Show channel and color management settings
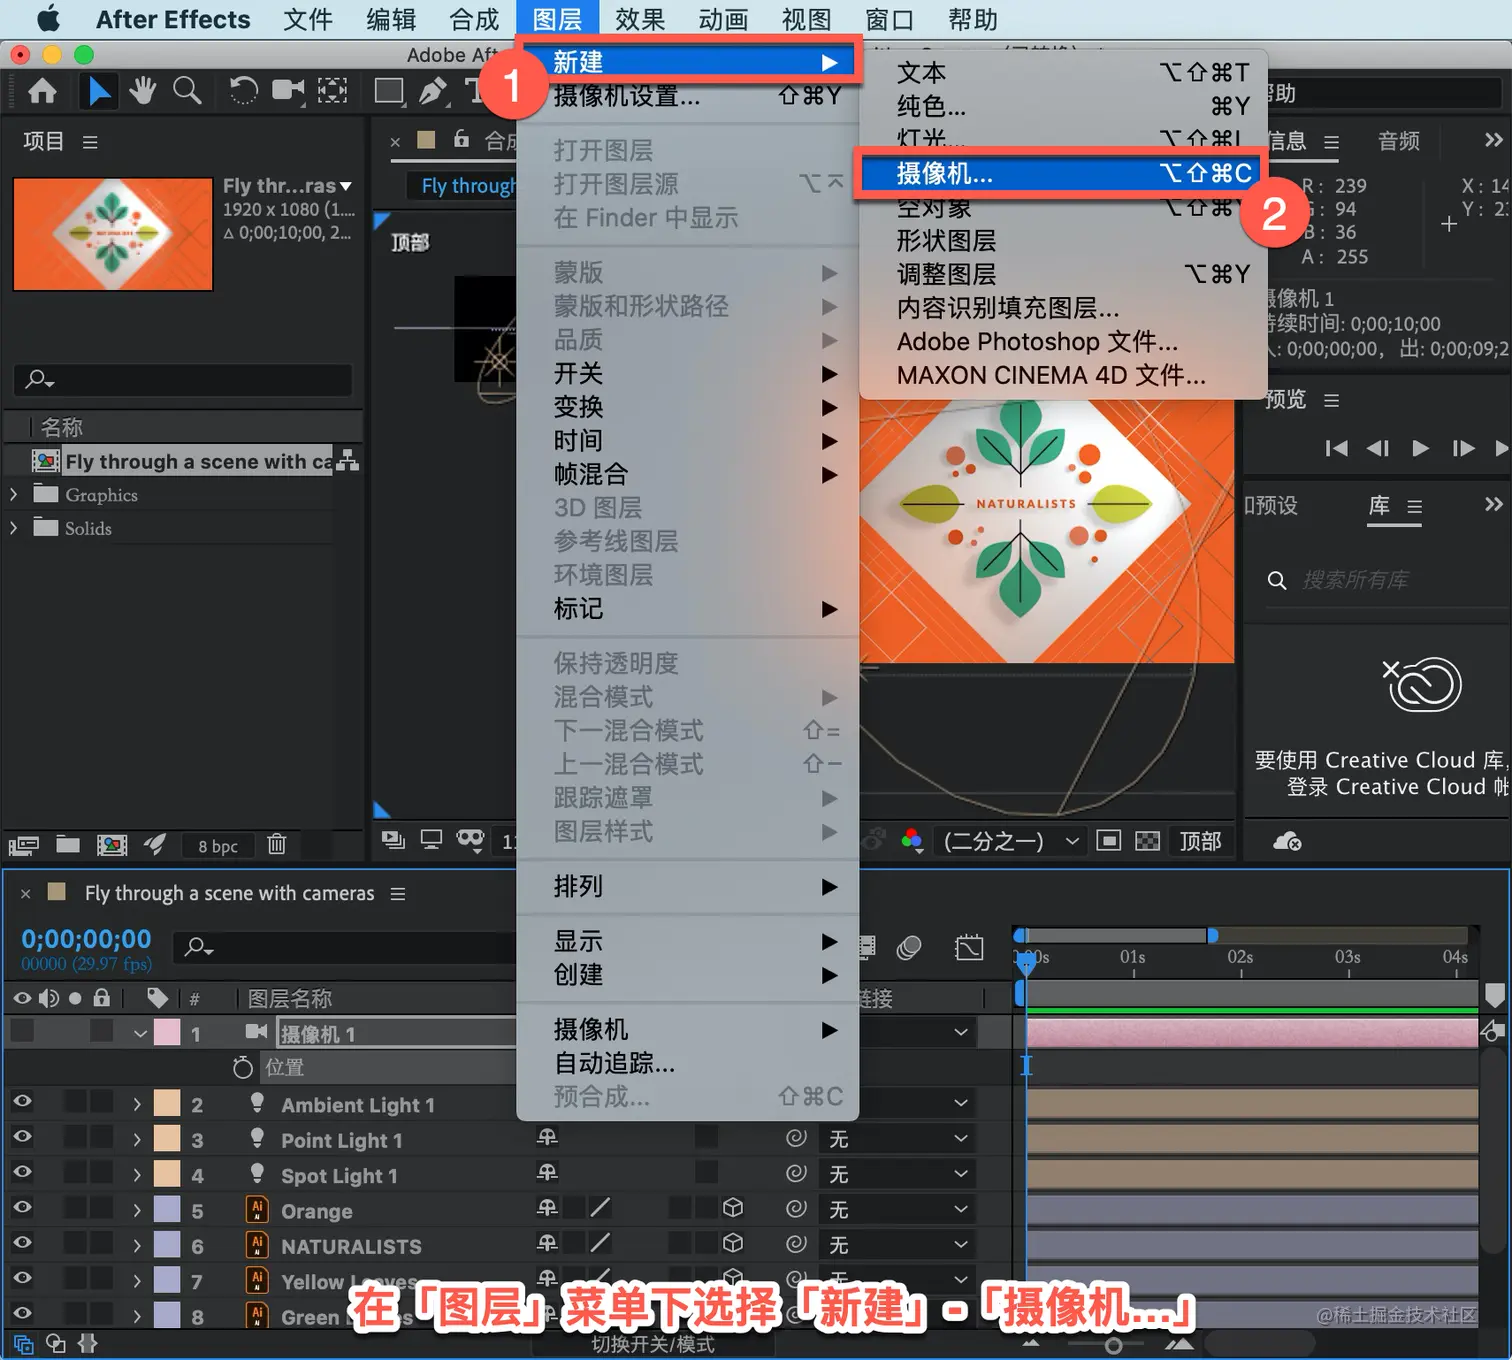1512x1360 pixels. point(912,841)
